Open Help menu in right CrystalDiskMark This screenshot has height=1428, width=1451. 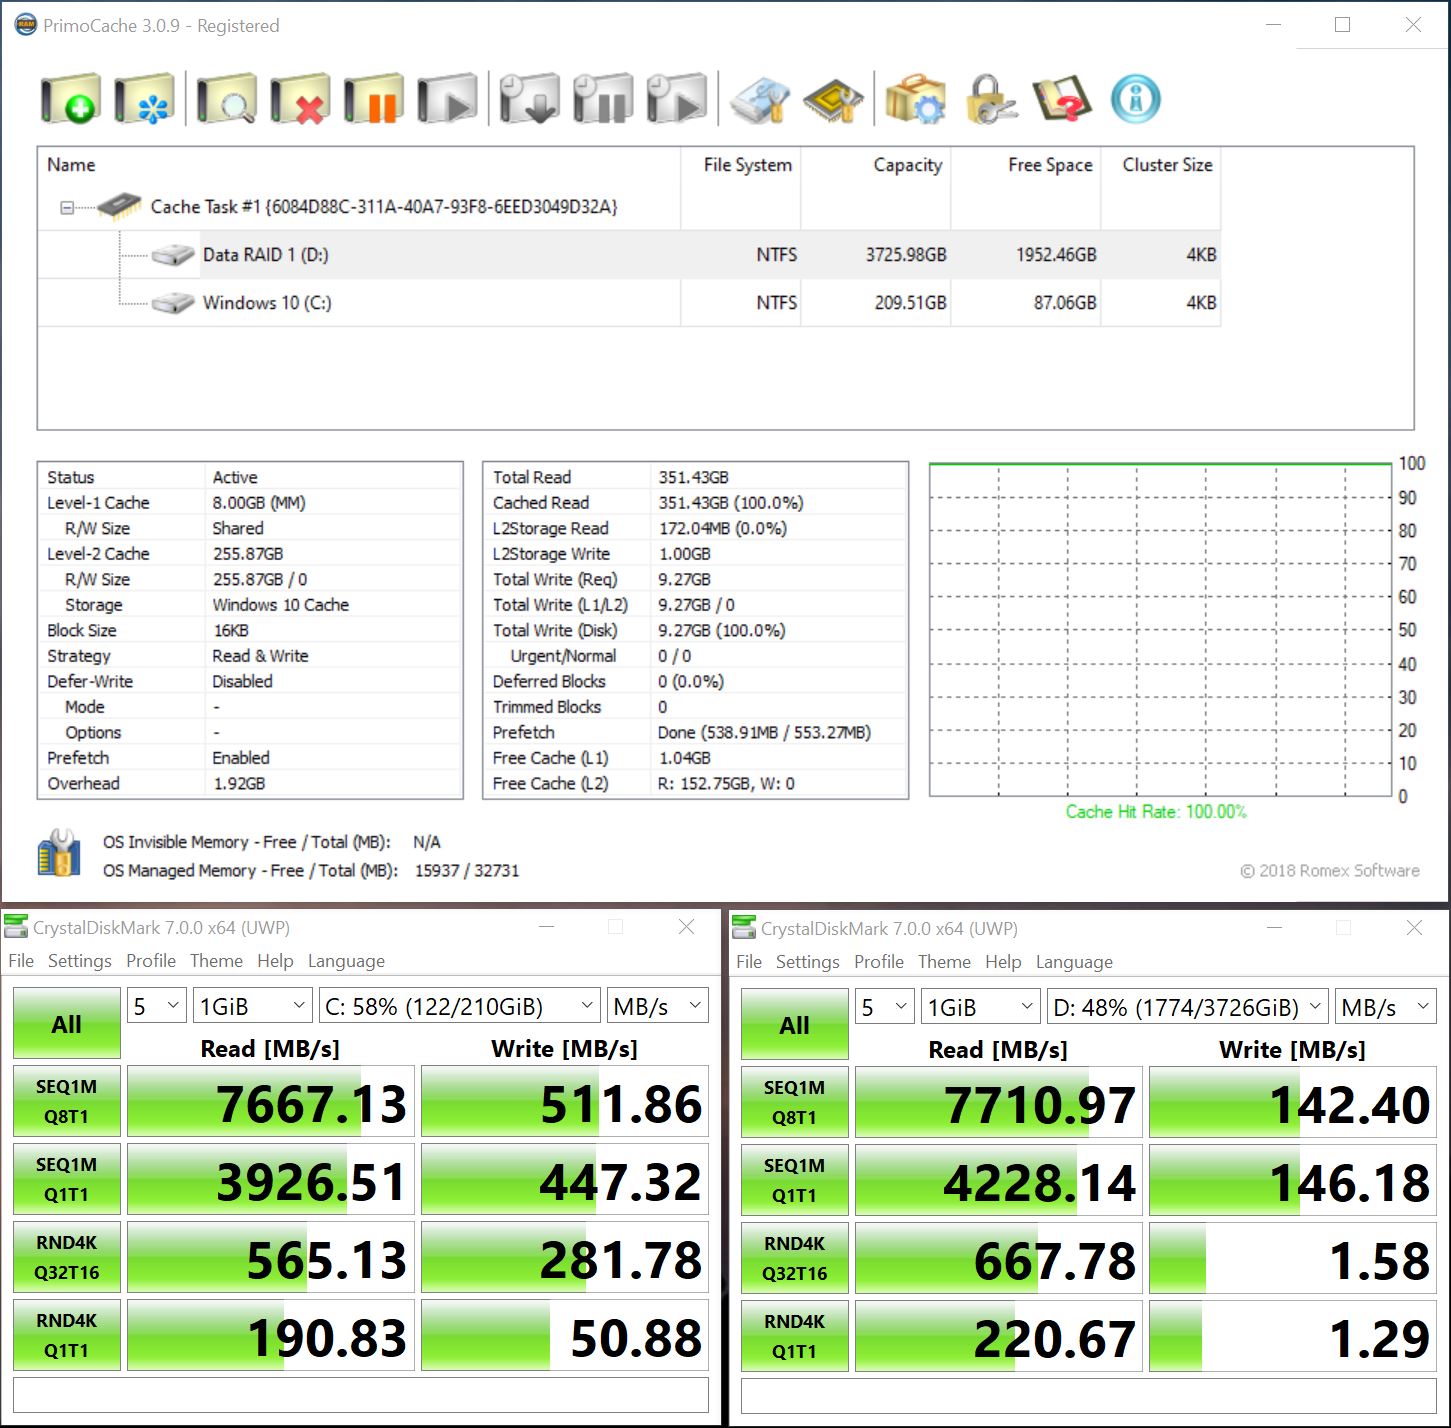(x=1003, y=962)
